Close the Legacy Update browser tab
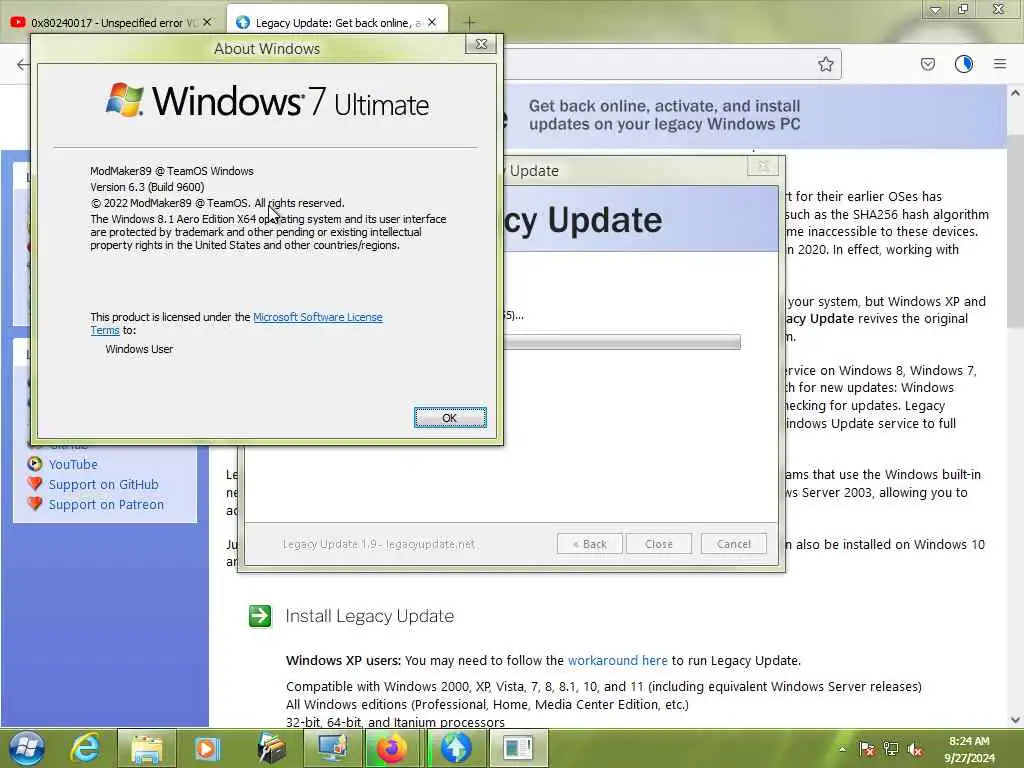Screen dimensions: 1024x768 432,22
